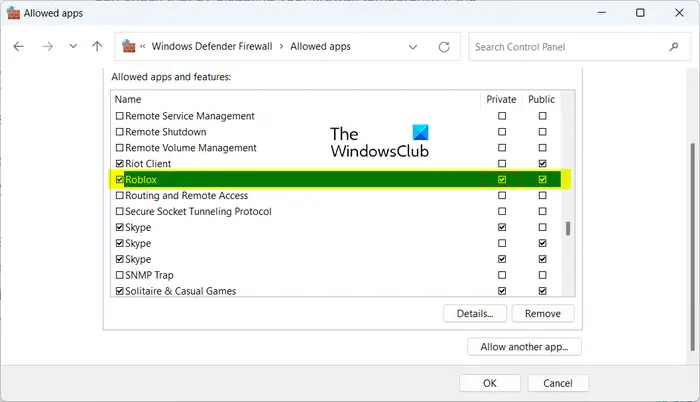The image size is (700, 402).
Task: Click the firewall icon in title bar
Action: pyautogui.click(x=13, y=13)
